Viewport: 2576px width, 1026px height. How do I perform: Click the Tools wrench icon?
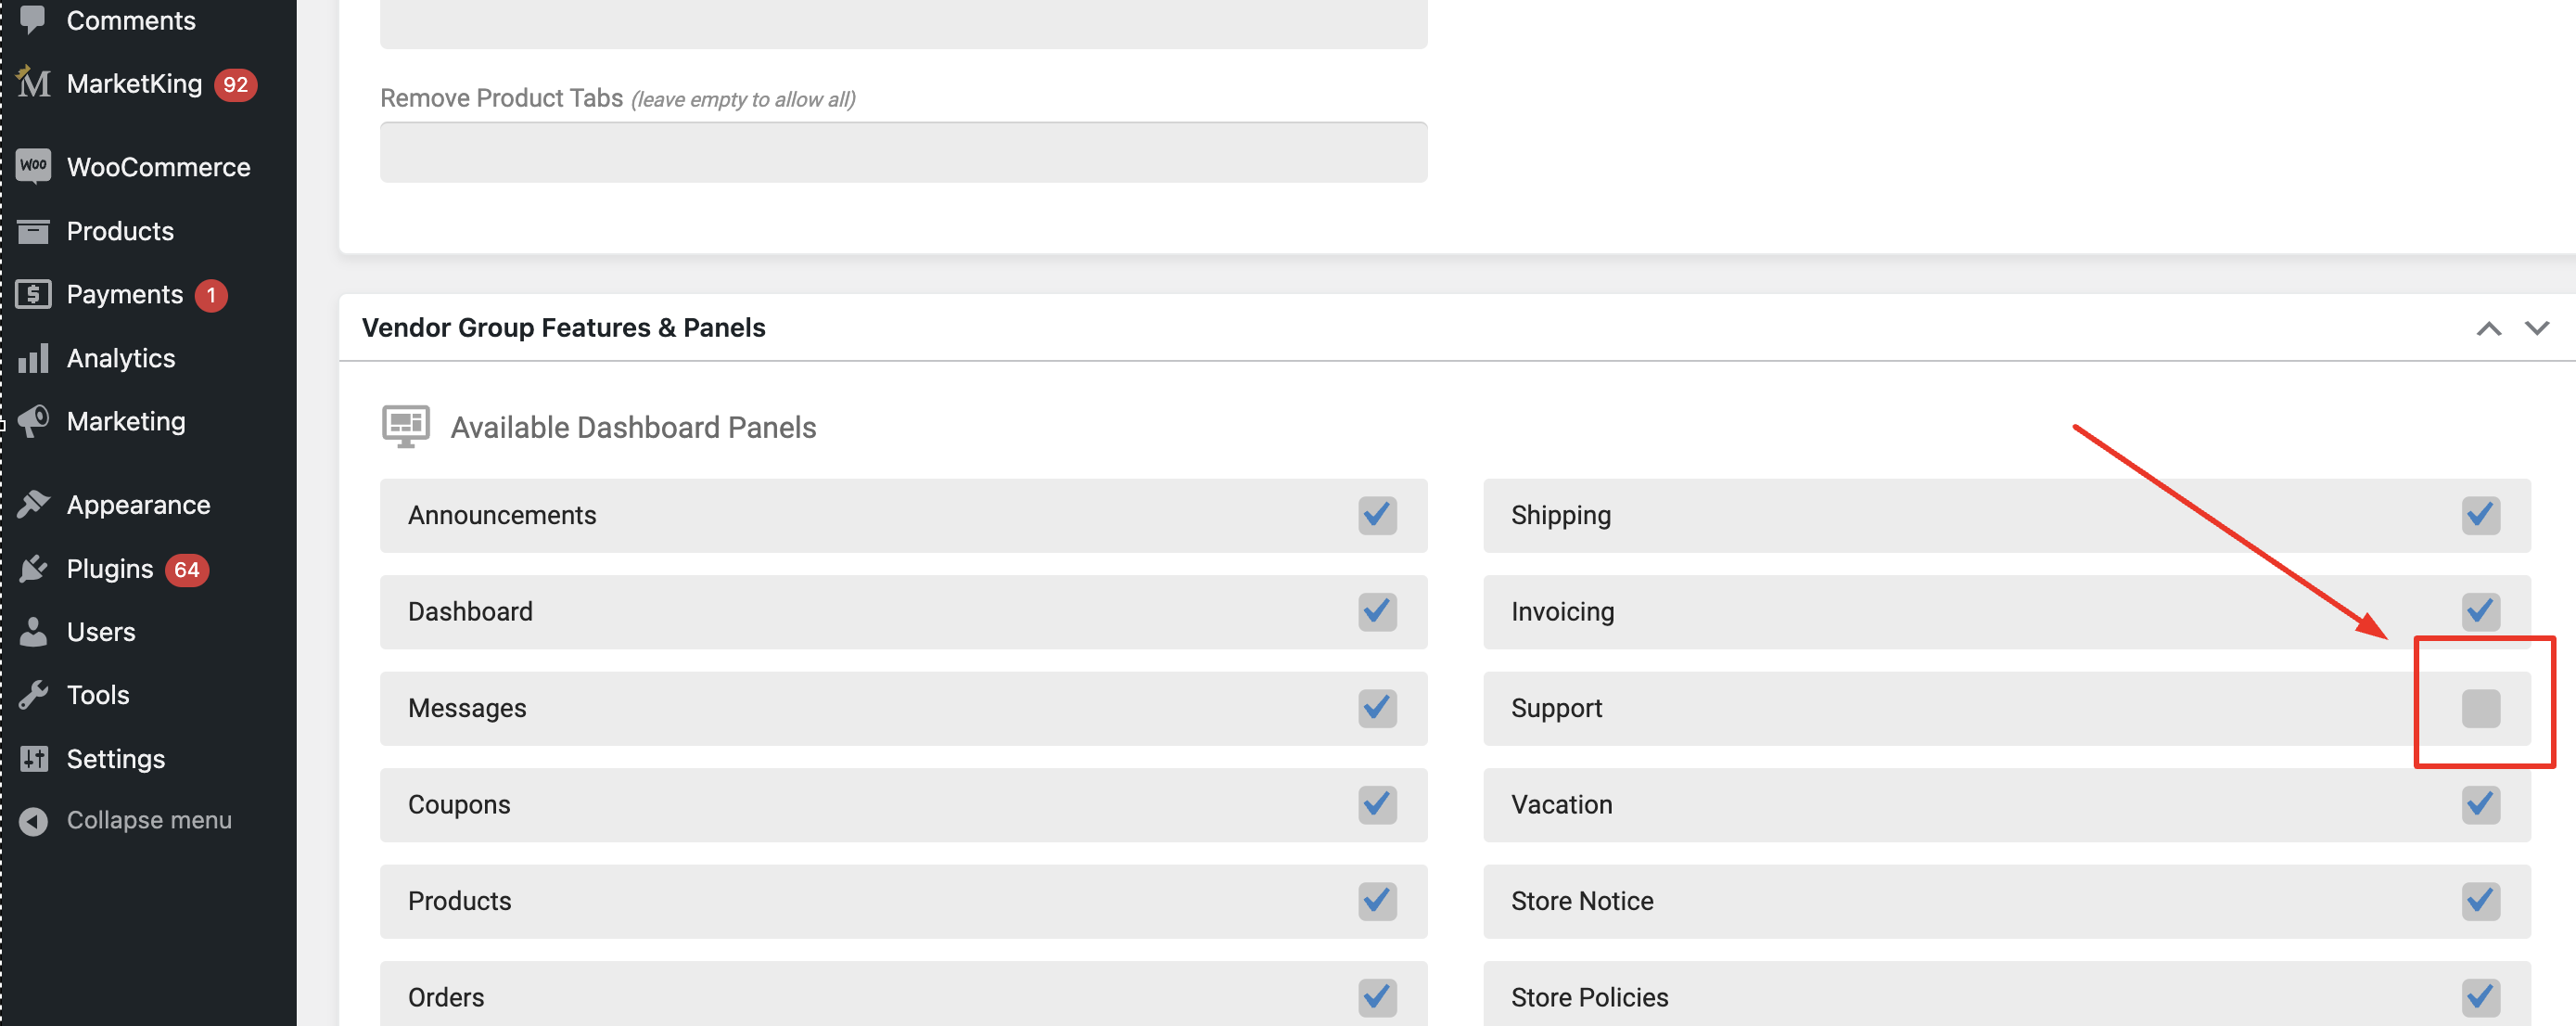[x=33, y=694]
